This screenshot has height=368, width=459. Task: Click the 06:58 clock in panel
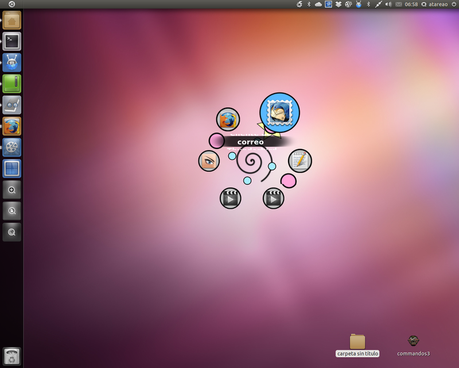click(x=411, y=4)
